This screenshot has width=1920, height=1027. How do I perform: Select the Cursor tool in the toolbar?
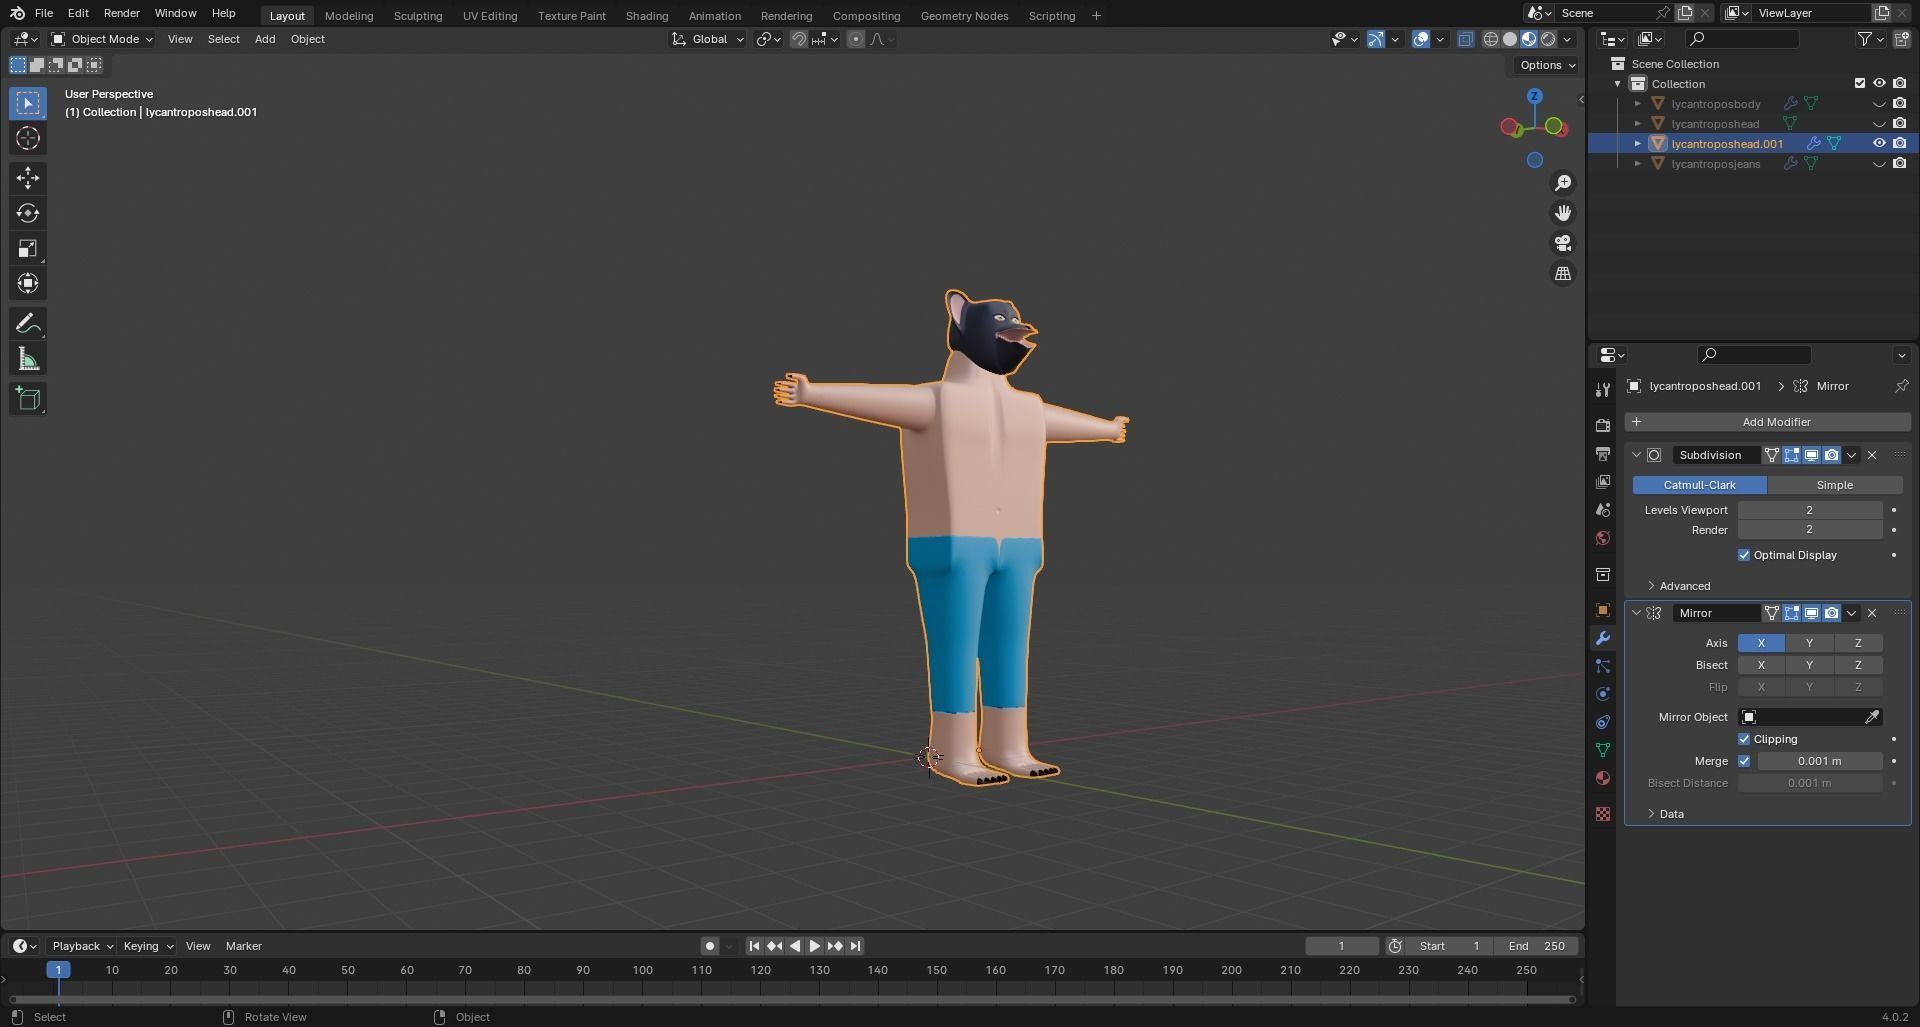coord(28,138)
